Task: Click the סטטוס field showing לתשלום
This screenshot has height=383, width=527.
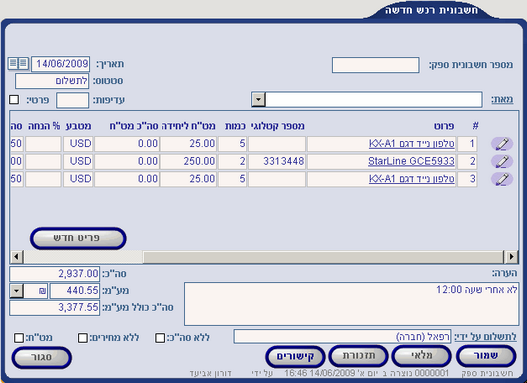Action: [52, 81]
